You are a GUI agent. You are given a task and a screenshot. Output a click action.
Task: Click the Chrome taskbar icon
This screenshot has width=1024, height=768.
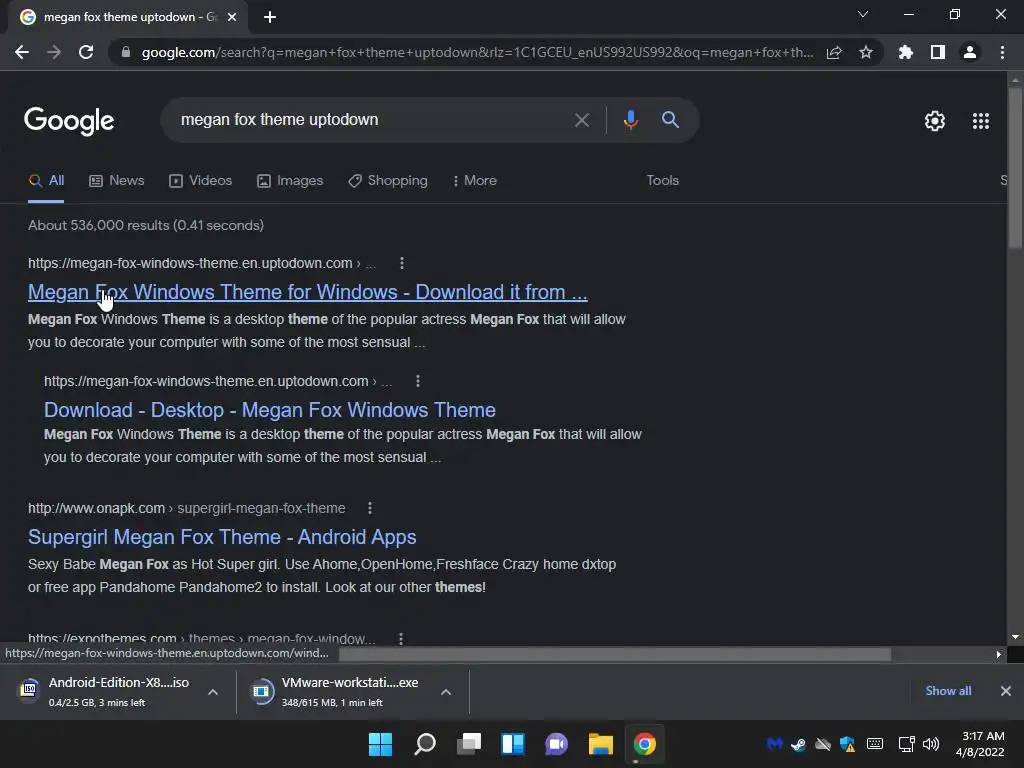[x=645, y=744]
